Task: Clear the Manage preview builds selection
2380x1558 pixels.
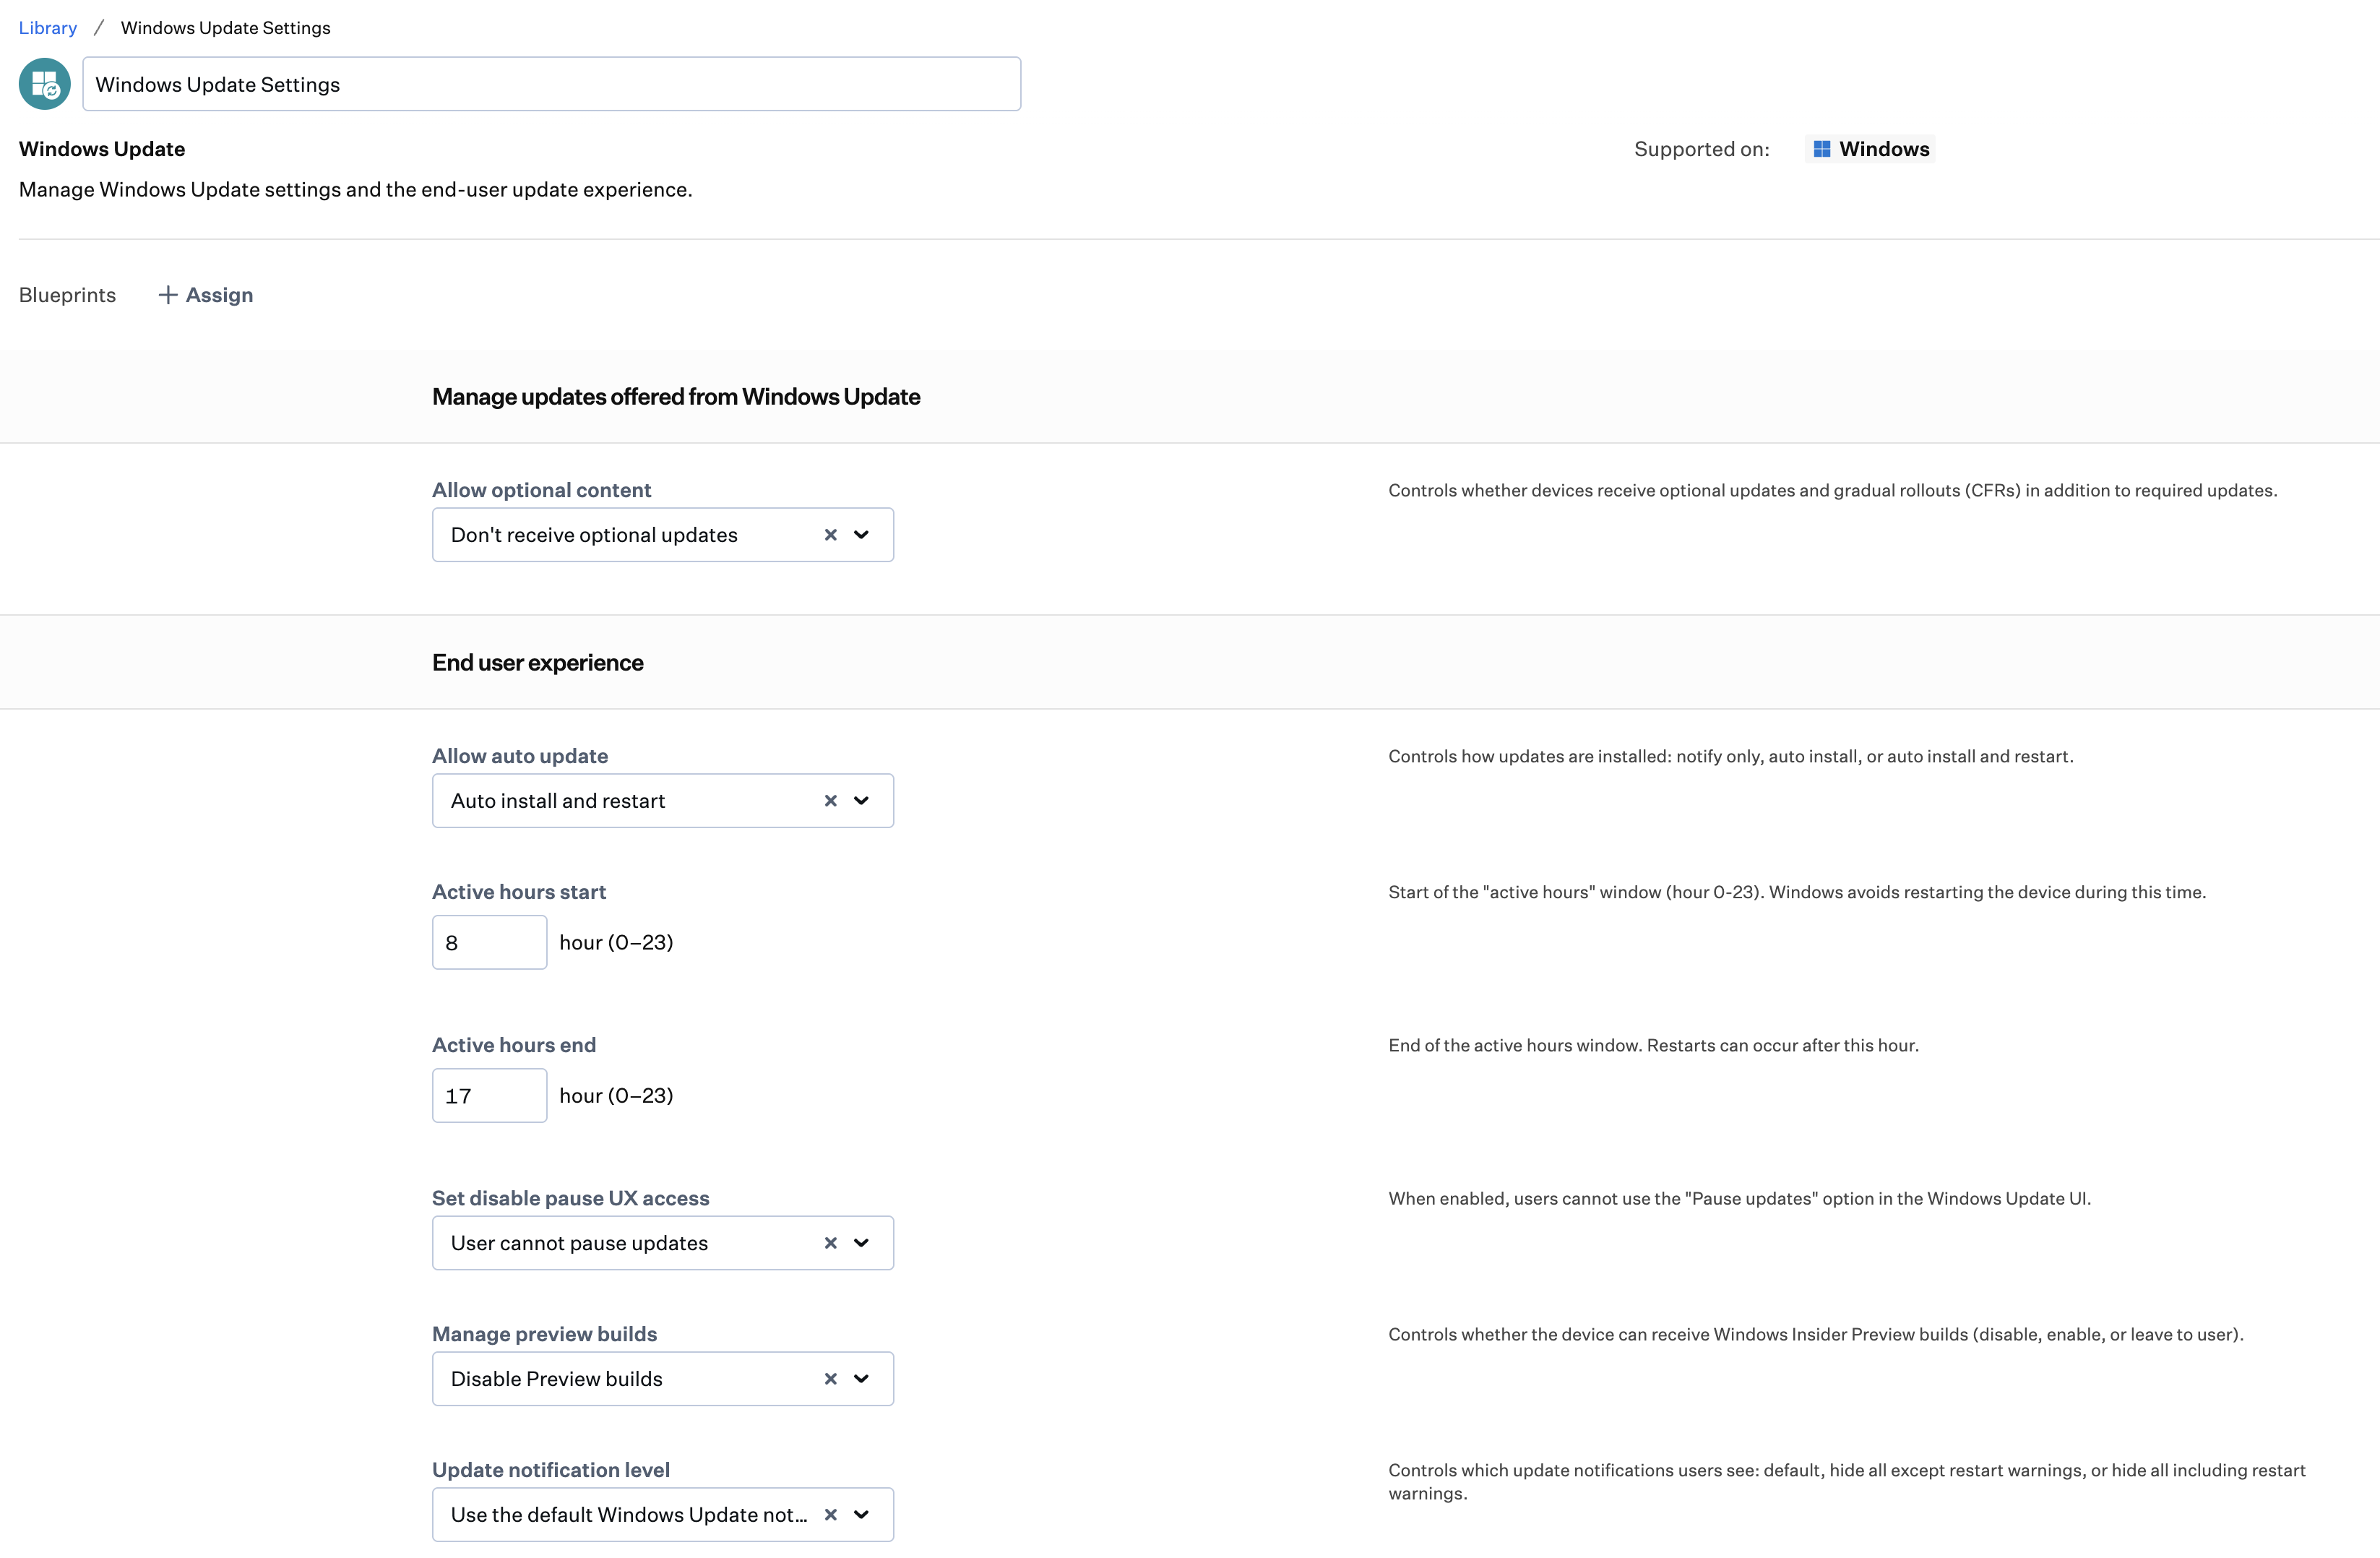Action: (x=830, y=1379)
